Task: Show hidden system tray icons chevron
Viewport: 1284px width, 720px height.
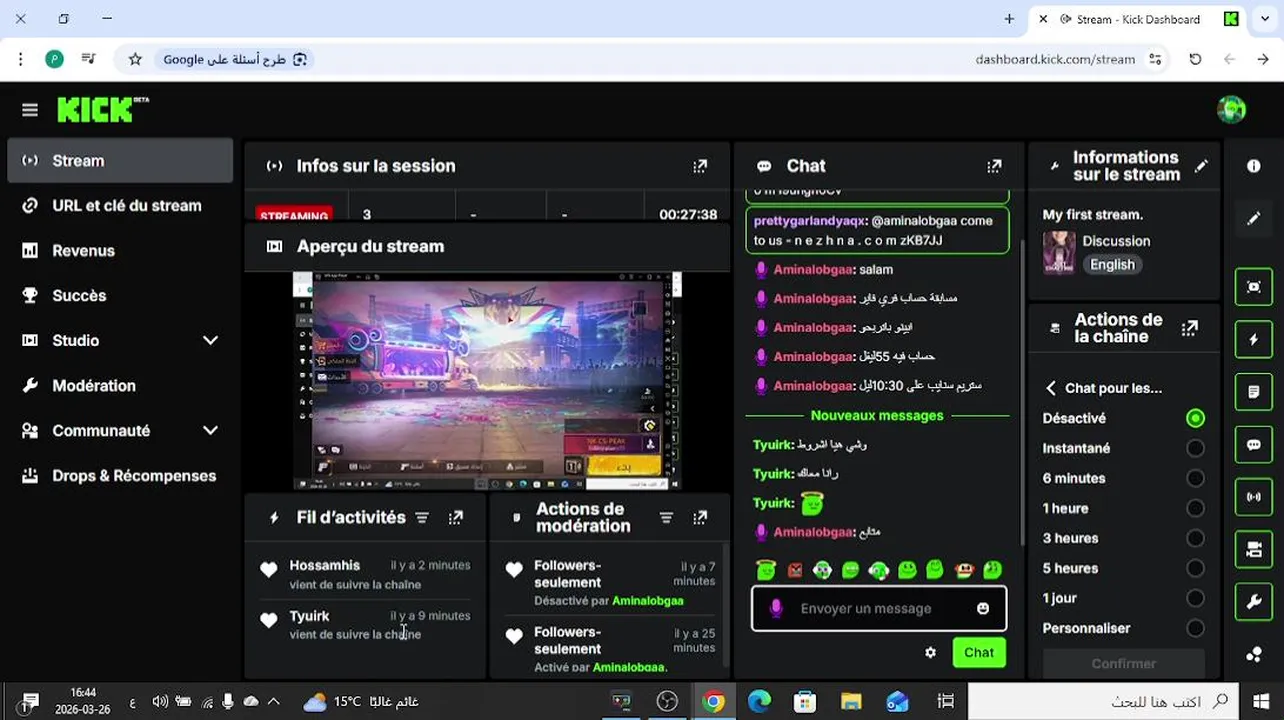Action: click(274, 701)
